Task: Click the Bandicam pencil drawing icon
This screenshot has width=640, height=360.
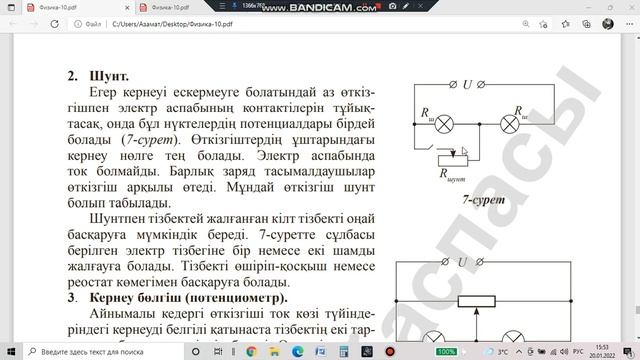Action: point(406,6)
